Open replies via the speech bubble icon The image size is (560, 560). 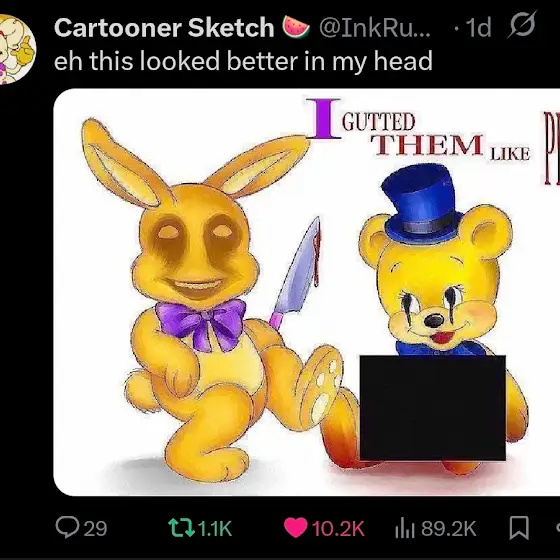point(67,528)
